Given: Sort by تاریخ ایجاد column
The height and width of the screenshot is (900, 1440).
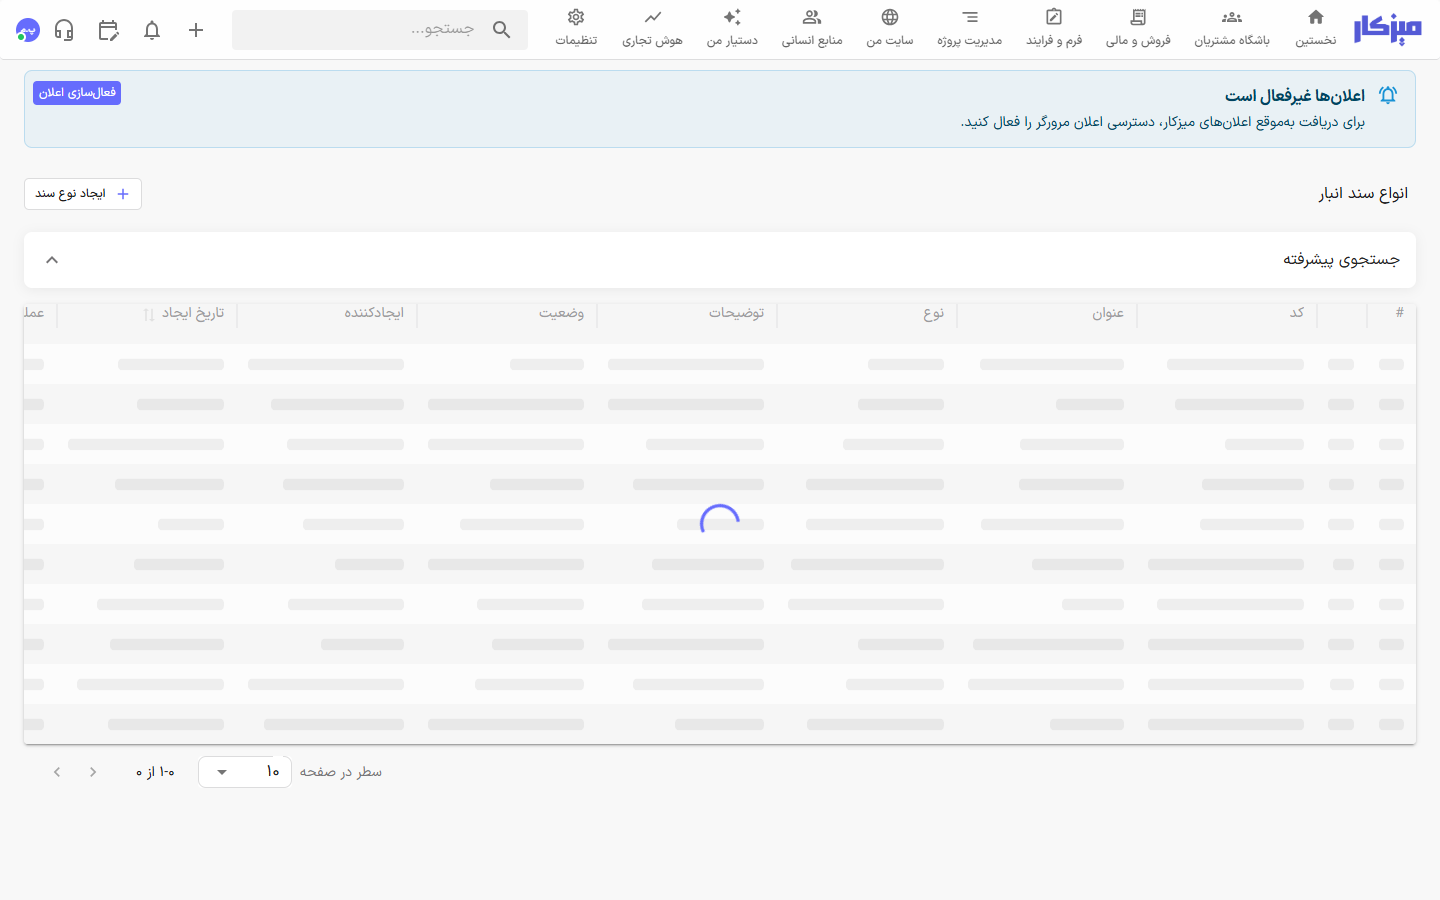Looking at the screenshot, I should tap(185, 313).
